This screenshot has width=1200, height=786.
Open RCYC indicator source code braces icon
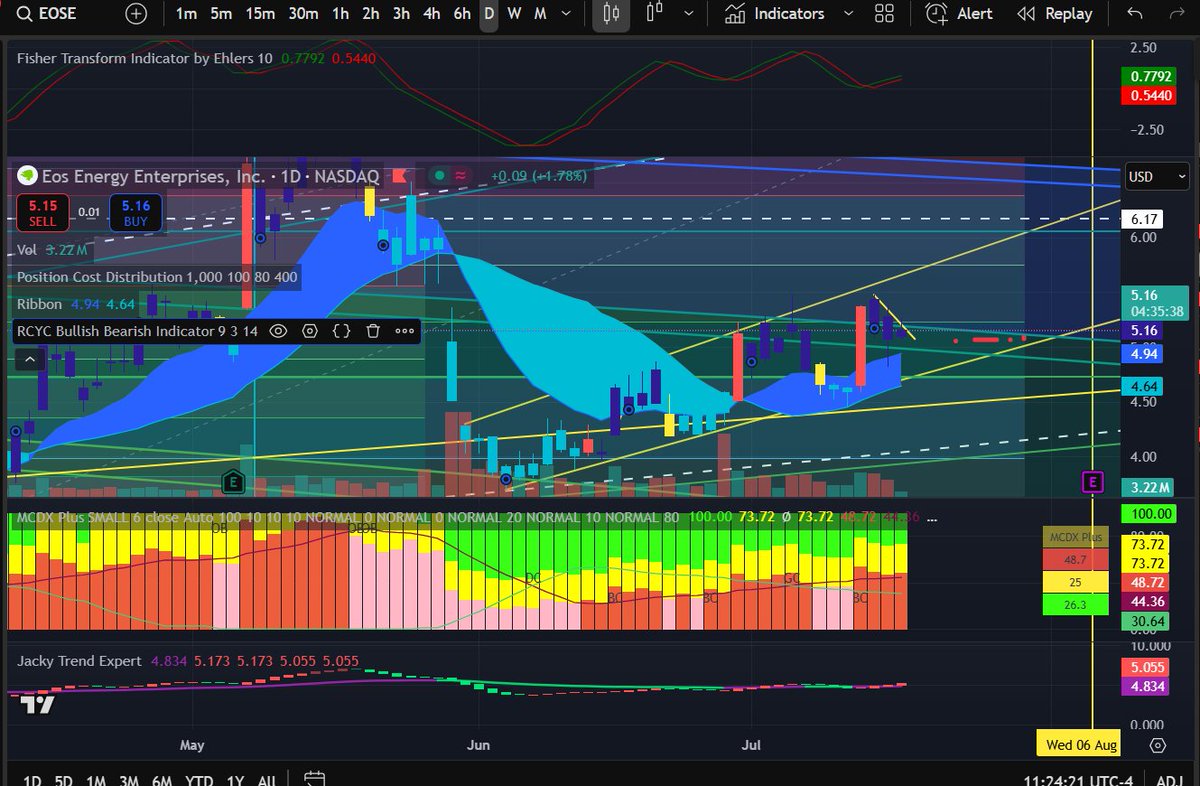pos(341,331)
